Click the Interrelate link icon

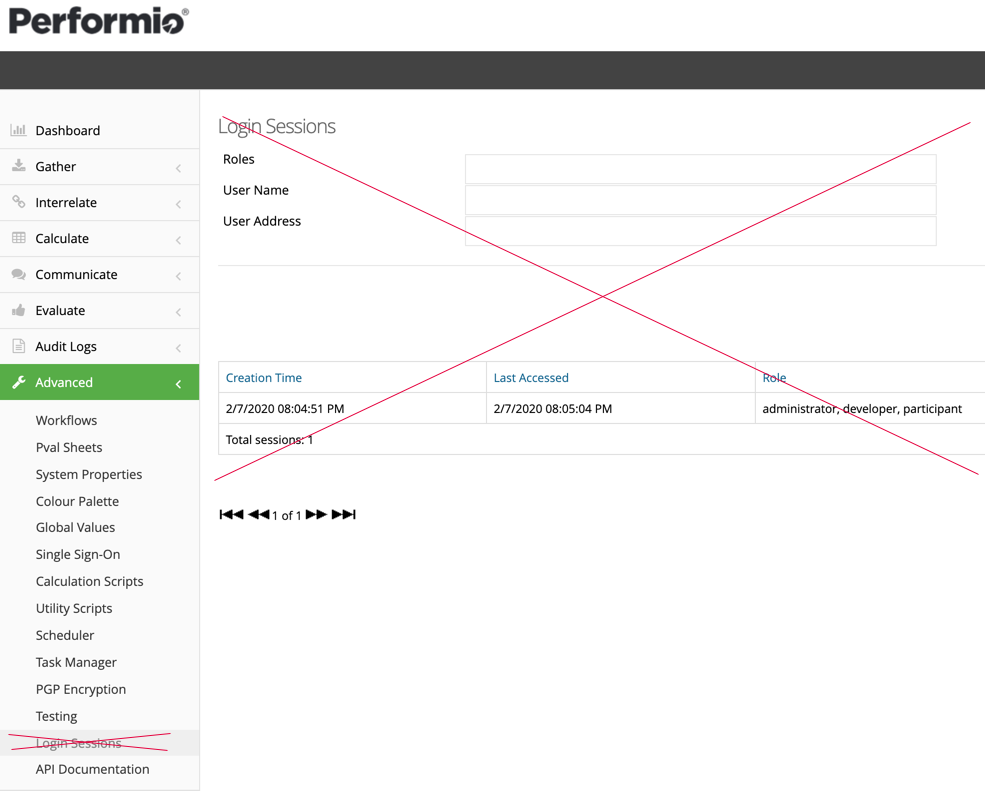(18, 202)
